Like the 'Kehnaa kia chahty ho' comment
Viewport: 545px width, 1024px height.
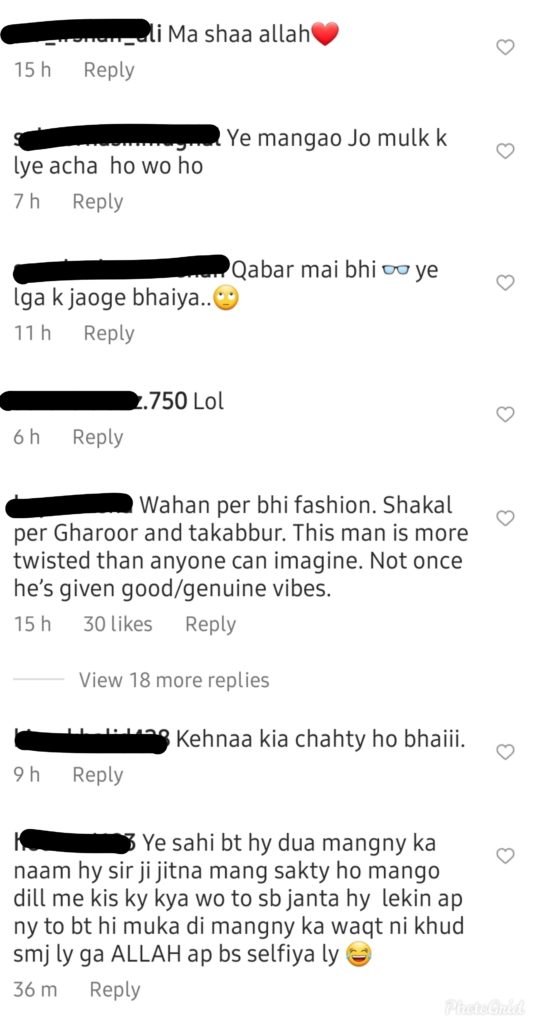[x=505, y=752]
